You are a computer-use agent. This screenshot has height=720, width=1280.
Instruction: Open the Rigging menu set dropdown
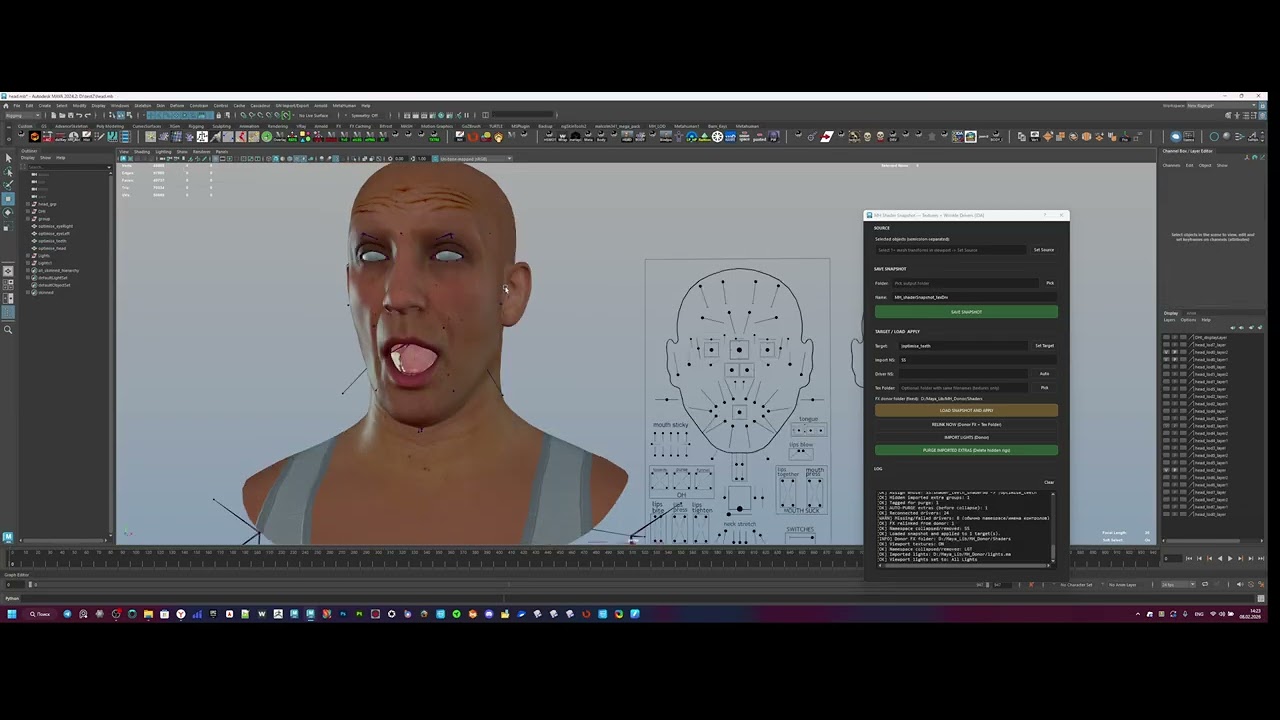[23, 115]
